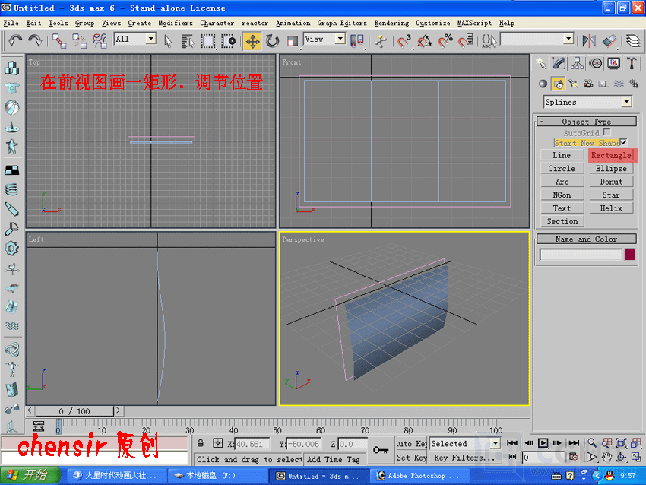Switch to Adobe Photoshop taskbar button
The height and width of the screenshot is (485, 646).
coord(418,476)
